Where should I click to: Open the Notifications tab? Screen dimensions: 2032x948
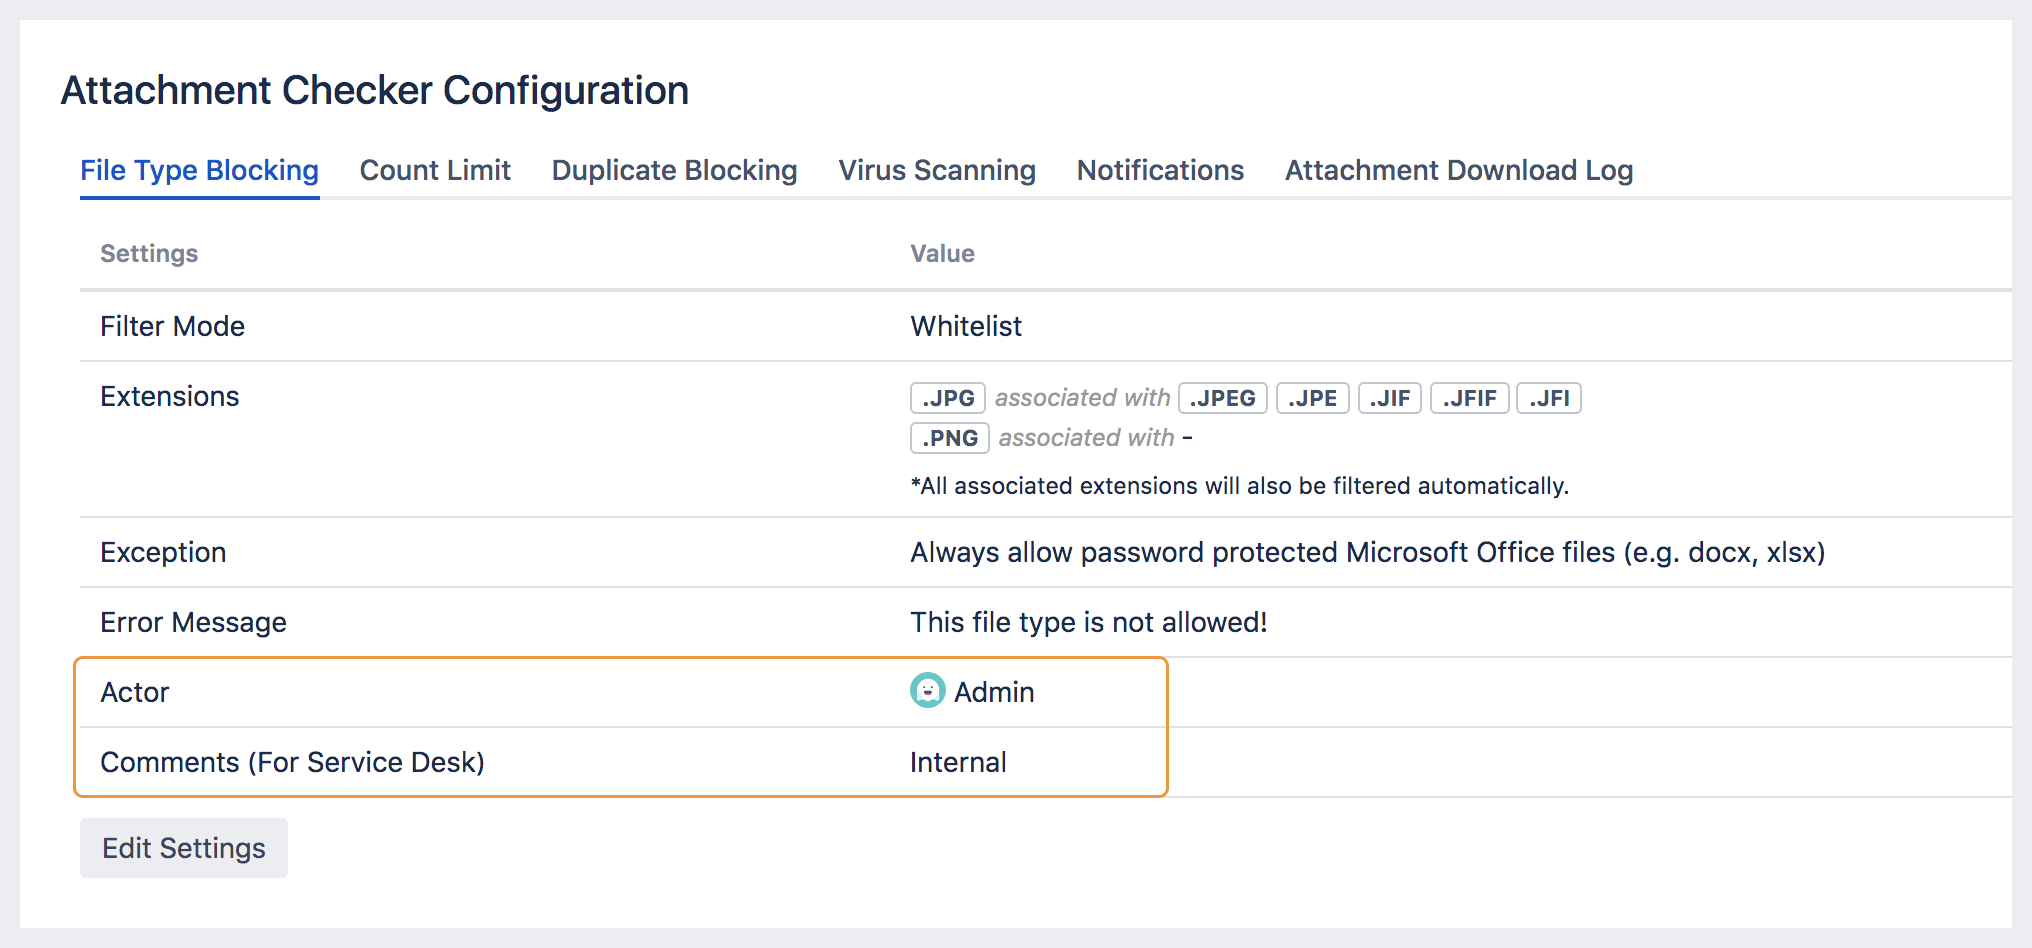click(x=1159, y=170)
